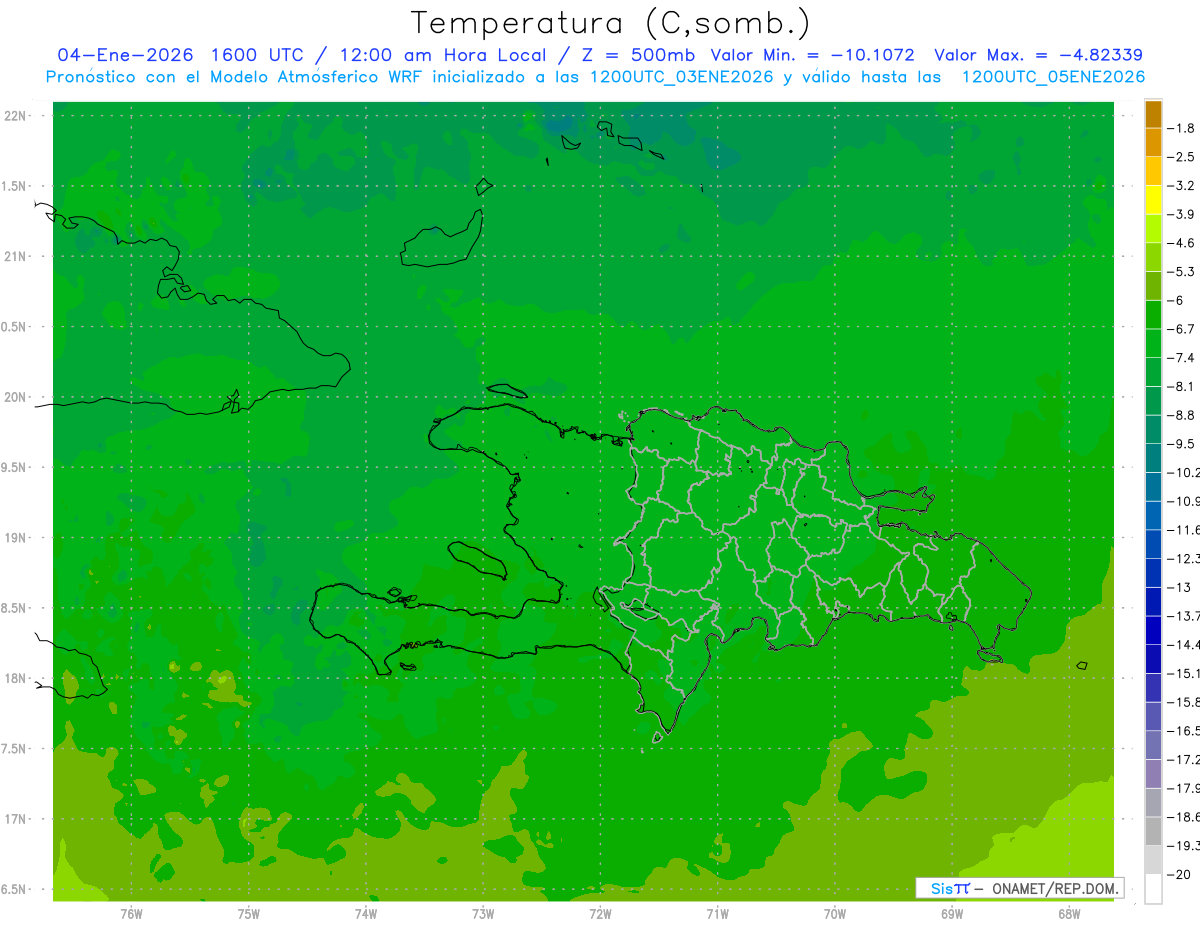Click the '-2.5' color bar label
Image resolution: width=1200 pixels, height=927 pixels.
pos(1182,157)
